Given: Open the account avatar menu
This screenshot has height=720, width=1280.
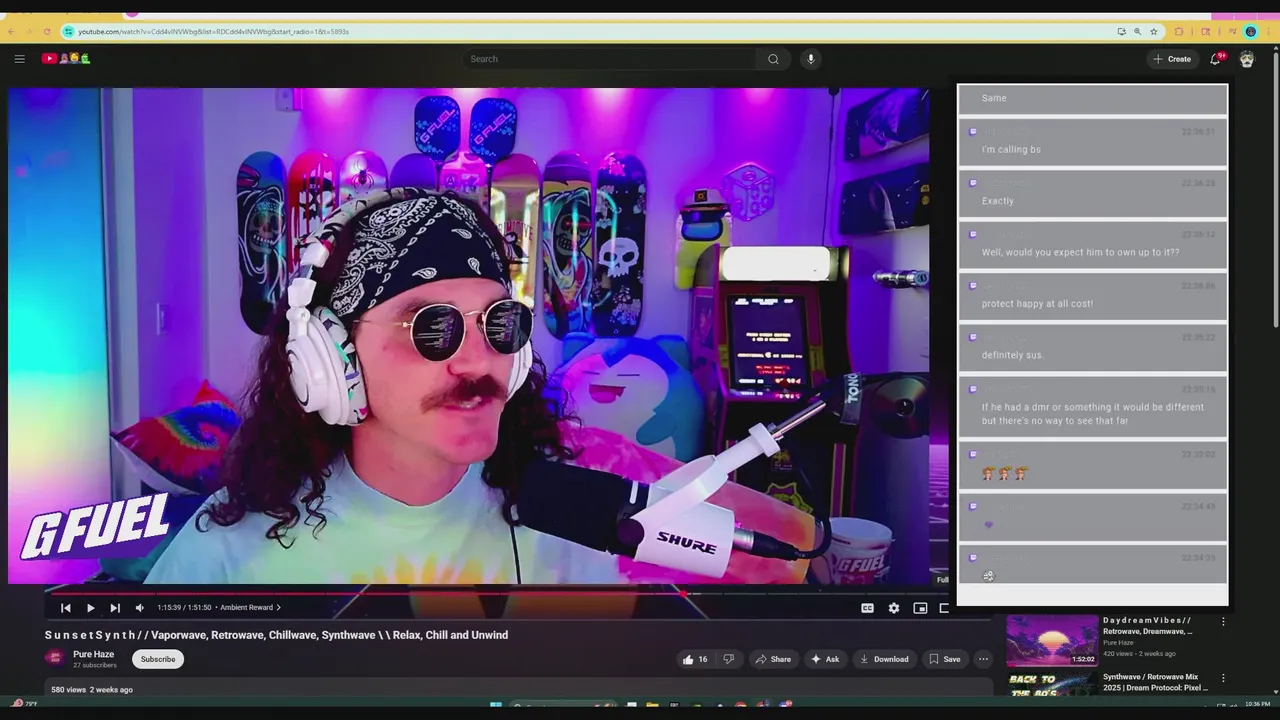Looking at the screenshot, I should pos(1247,59).
